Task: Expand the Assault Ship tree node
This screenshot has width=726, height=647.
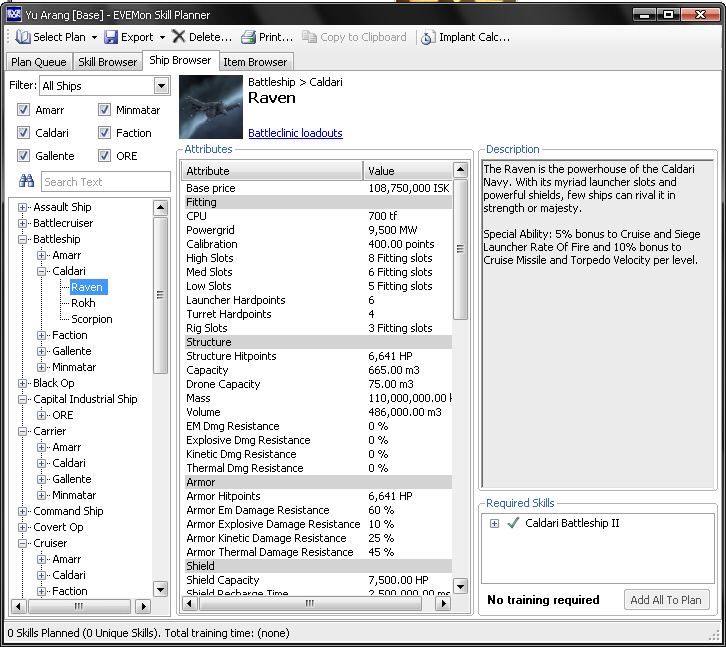Action: pos(22,207)
